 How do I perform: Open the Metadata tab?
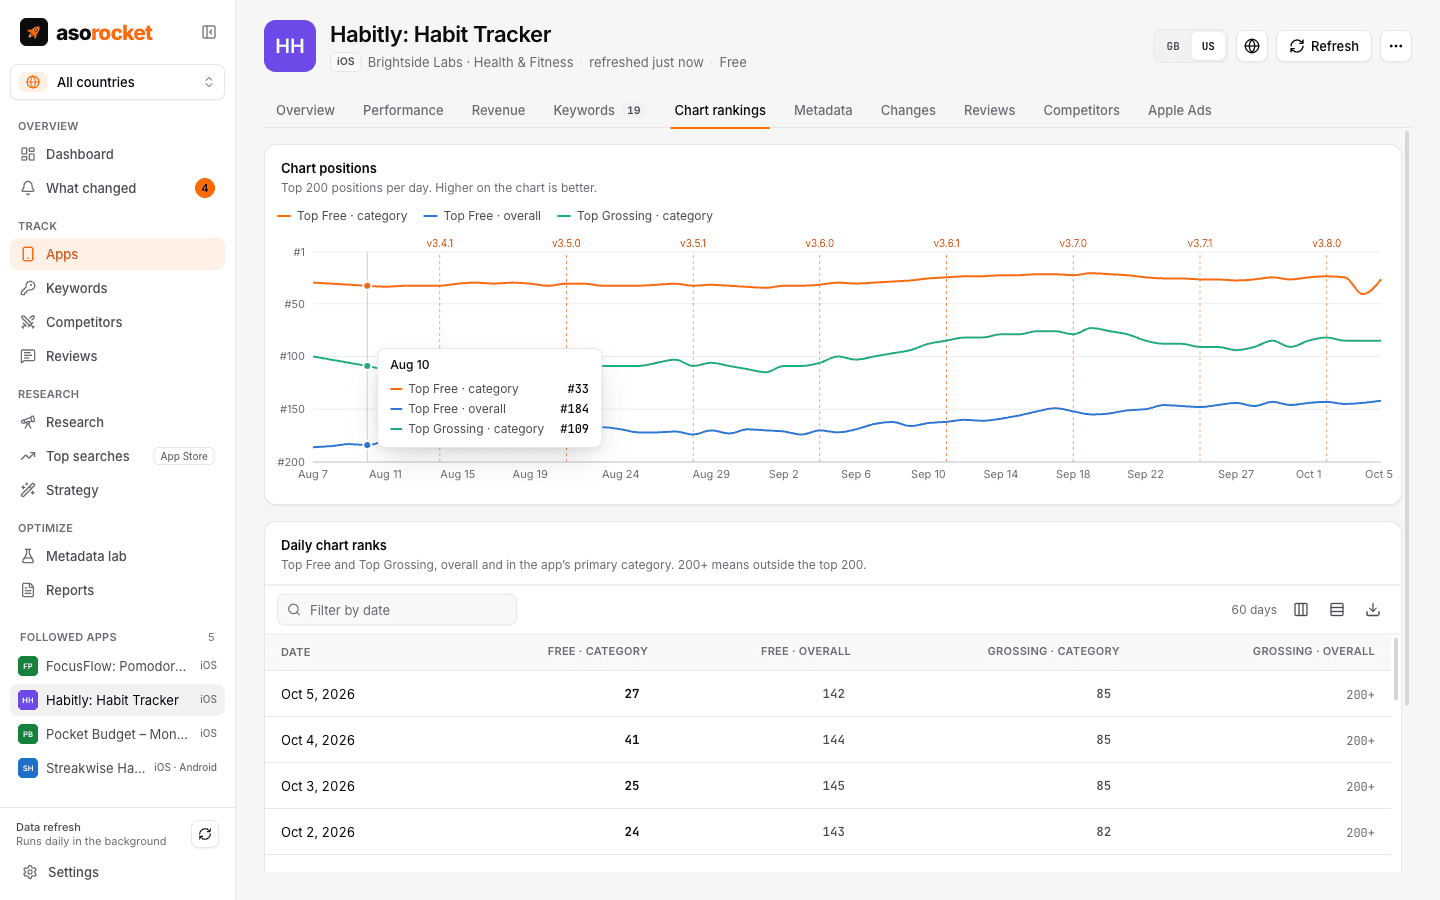pos(823,110)
